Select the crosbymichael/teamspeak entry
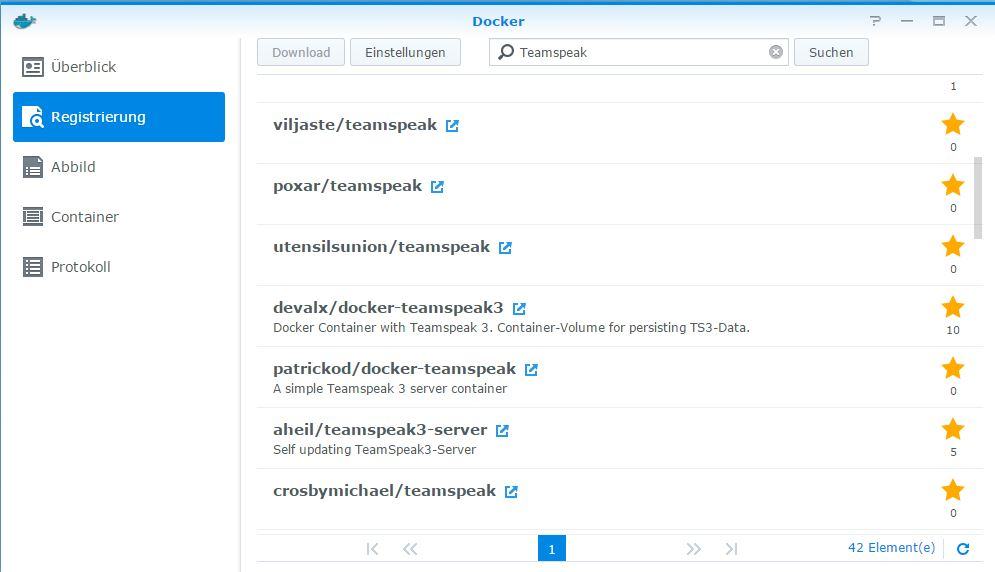 point(619,499)
